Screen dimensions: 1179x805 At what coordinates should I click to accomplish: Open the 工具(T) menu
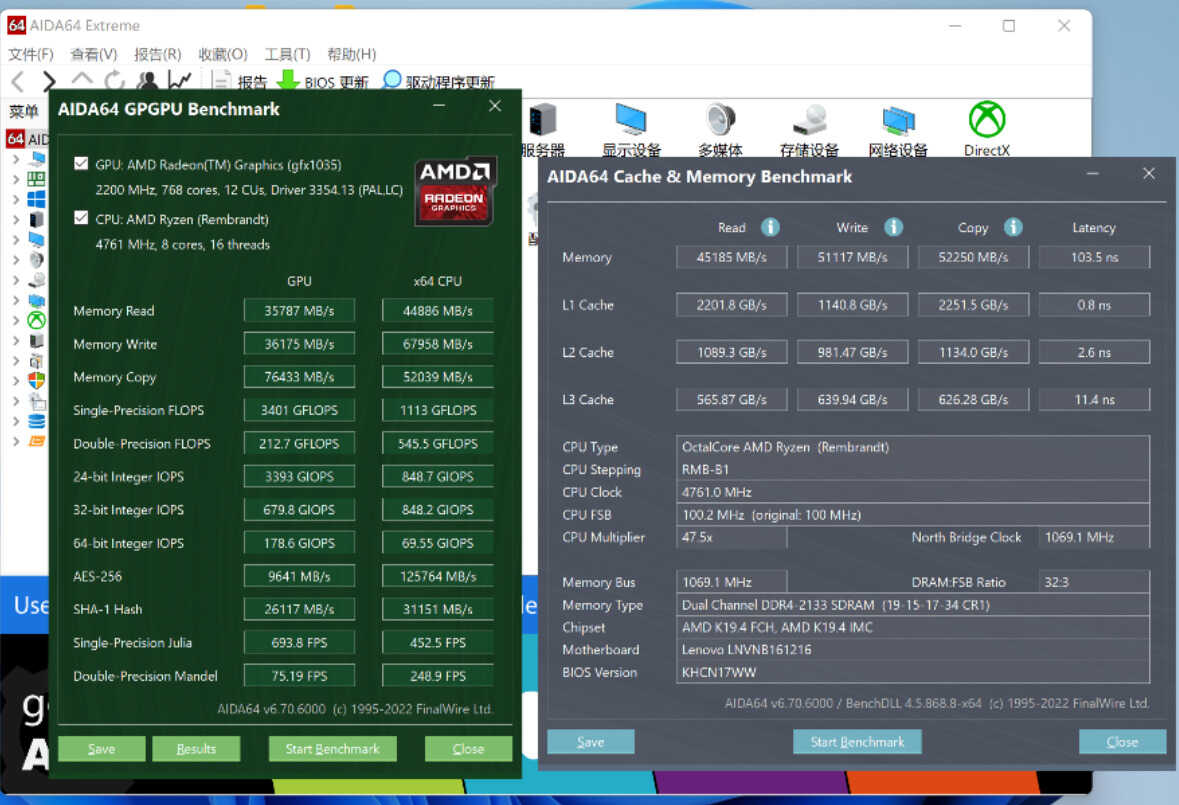click(x=287, y=54)
